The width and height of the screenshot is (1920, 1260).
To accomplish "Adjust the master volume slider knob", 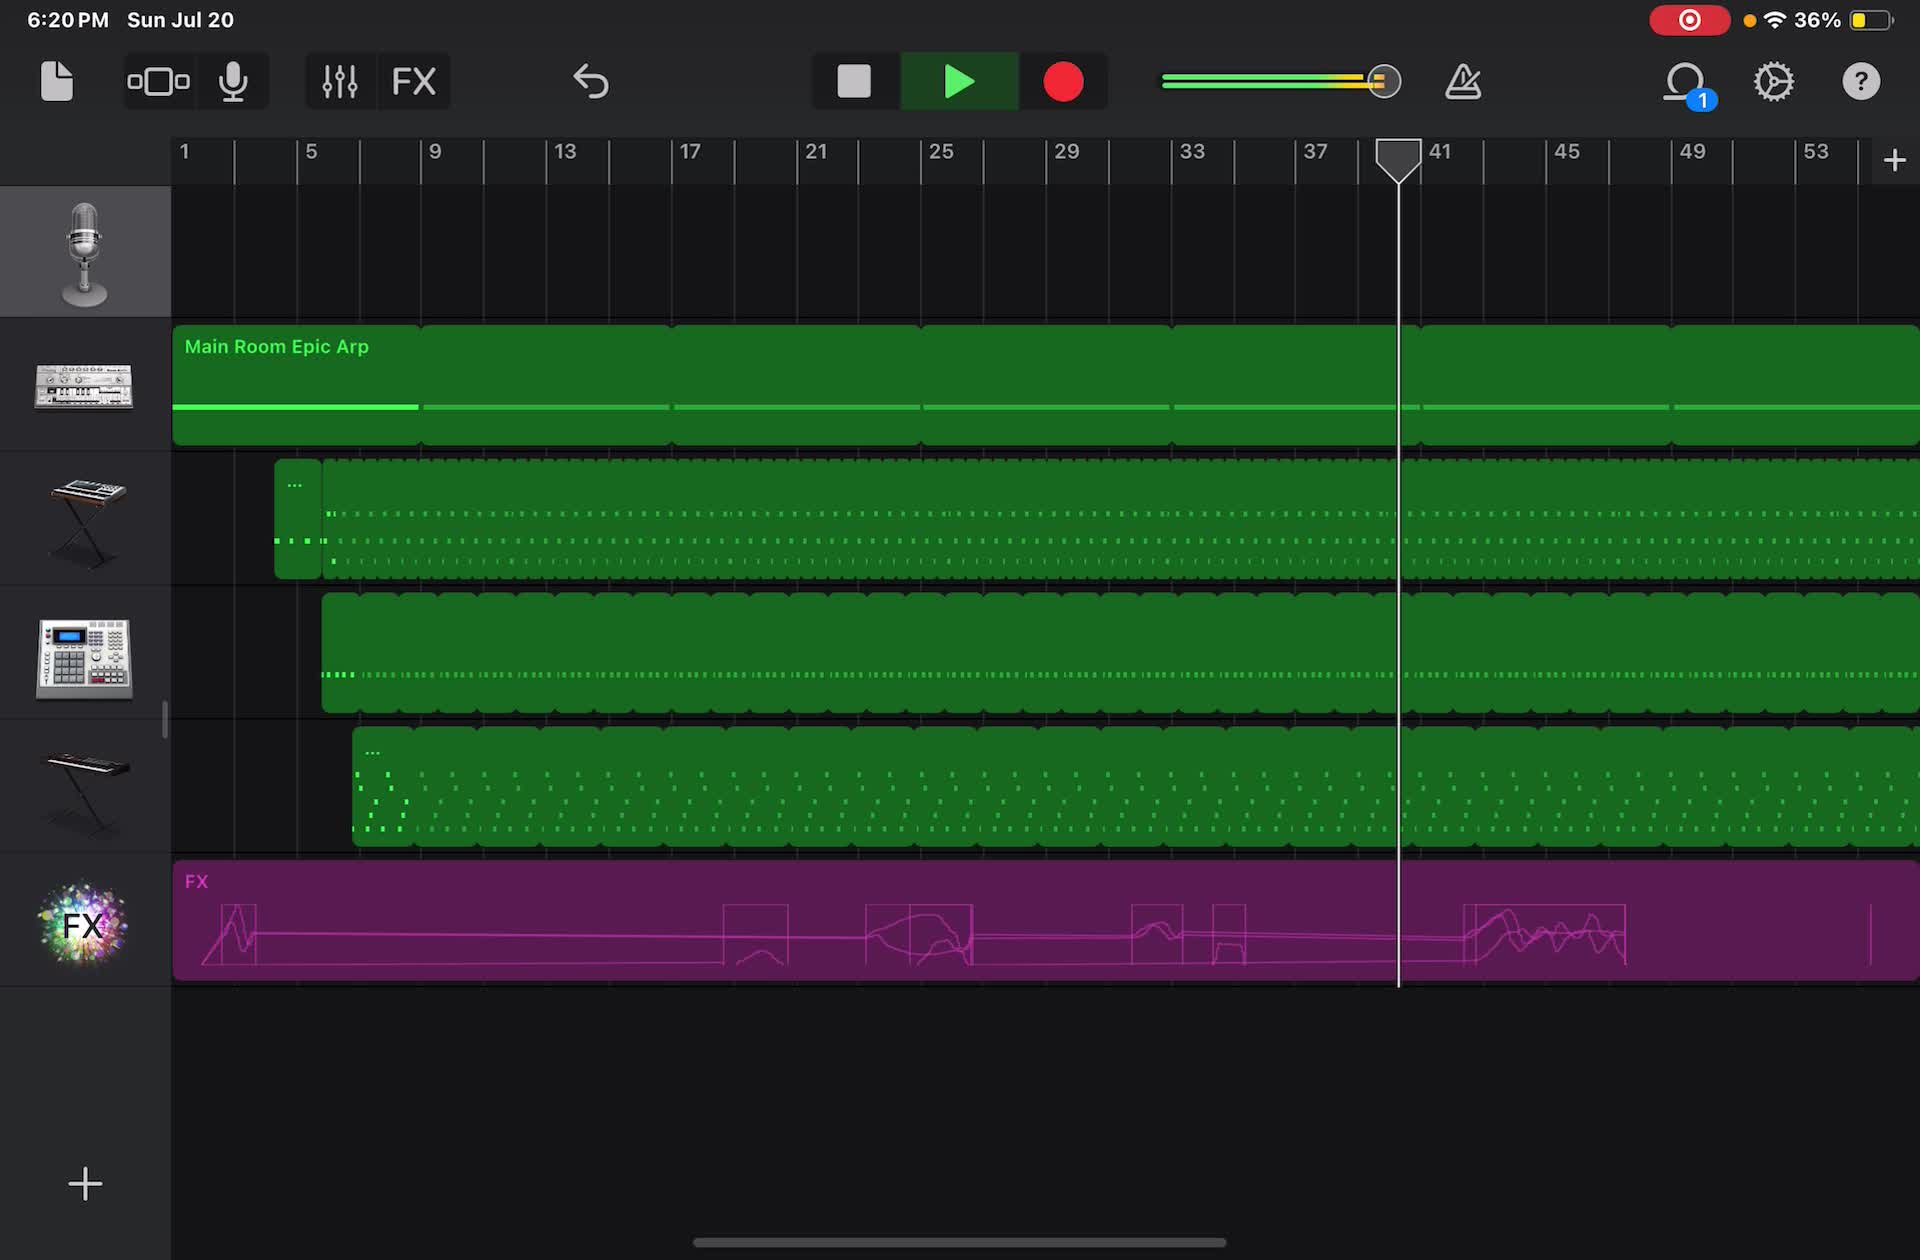I will click(1384, 81).
